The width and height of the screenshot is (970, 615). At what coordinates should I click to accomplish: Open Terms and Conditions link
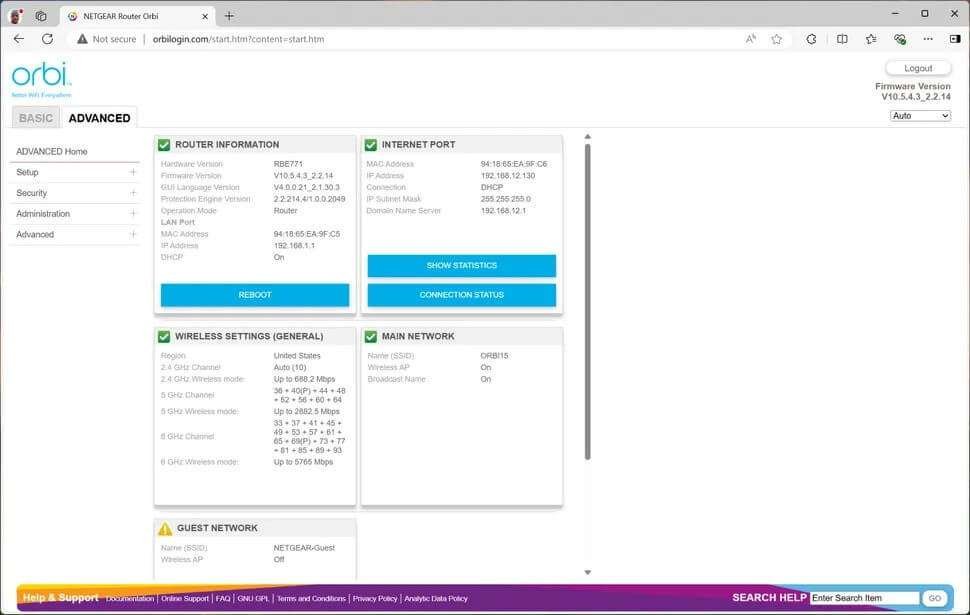point(311,598)
